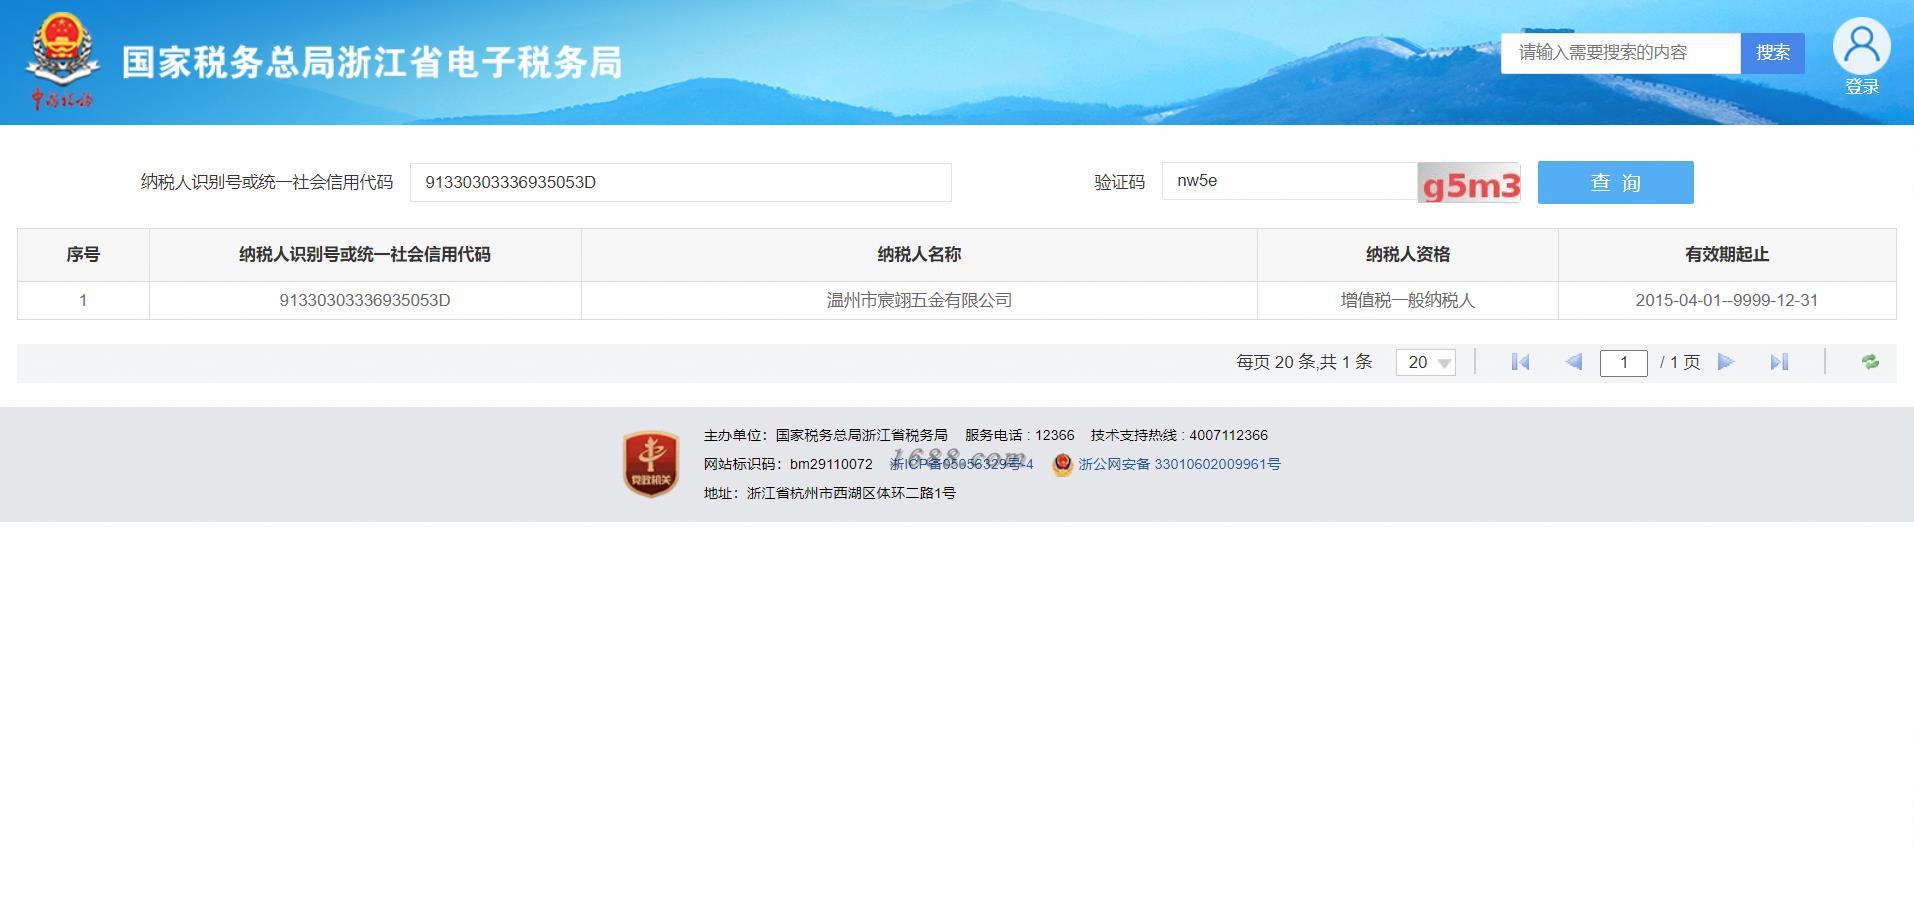The width and height of the screenshot is (1914, 912).
Task: Go to previous page arrow
Action: [x=1573, y=362]
